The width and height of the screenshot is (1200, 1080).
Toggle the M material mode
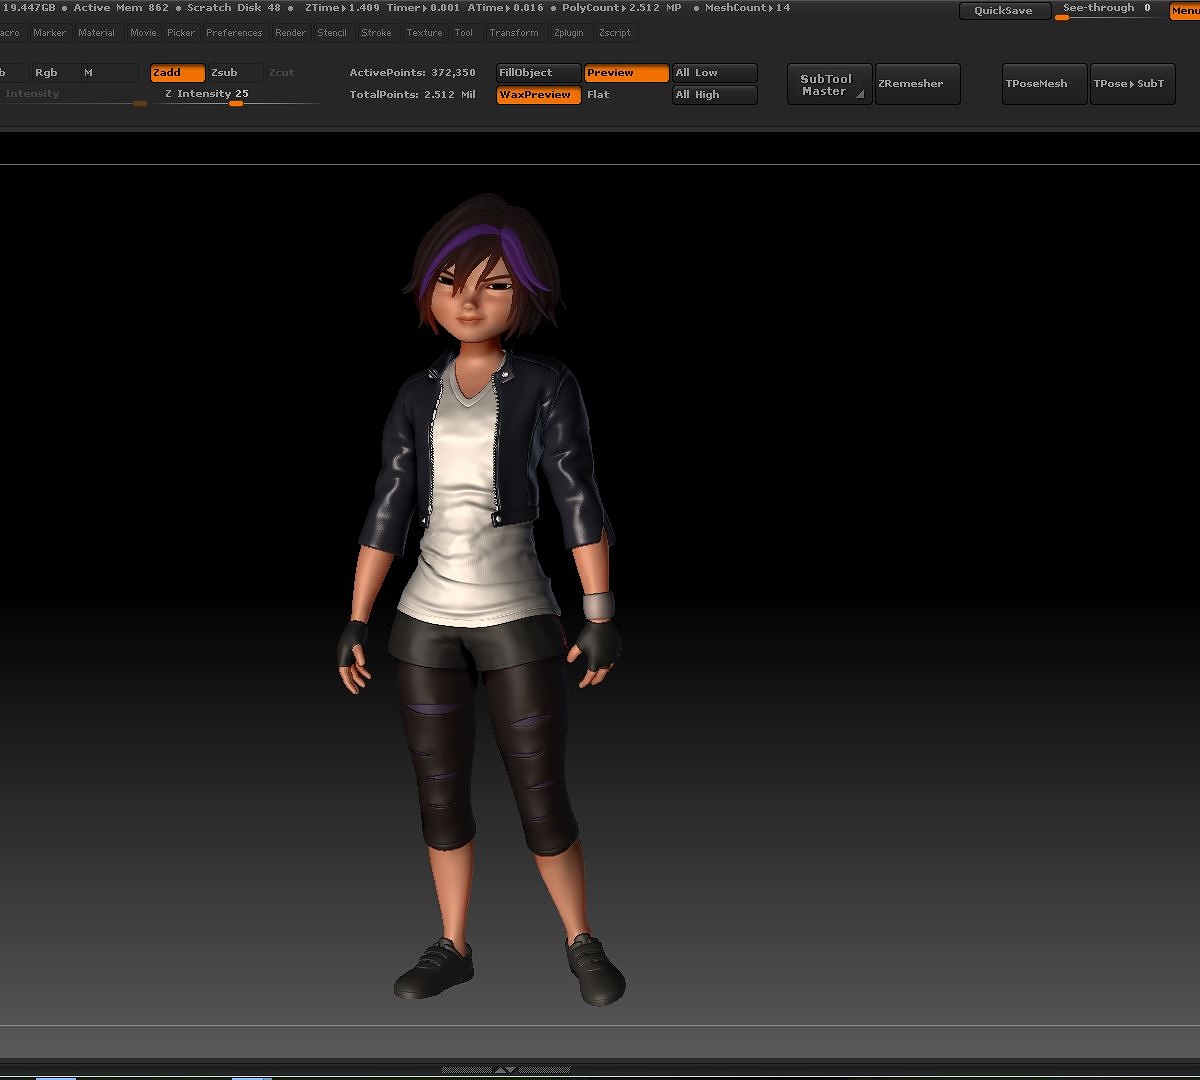tap(110, 73)
